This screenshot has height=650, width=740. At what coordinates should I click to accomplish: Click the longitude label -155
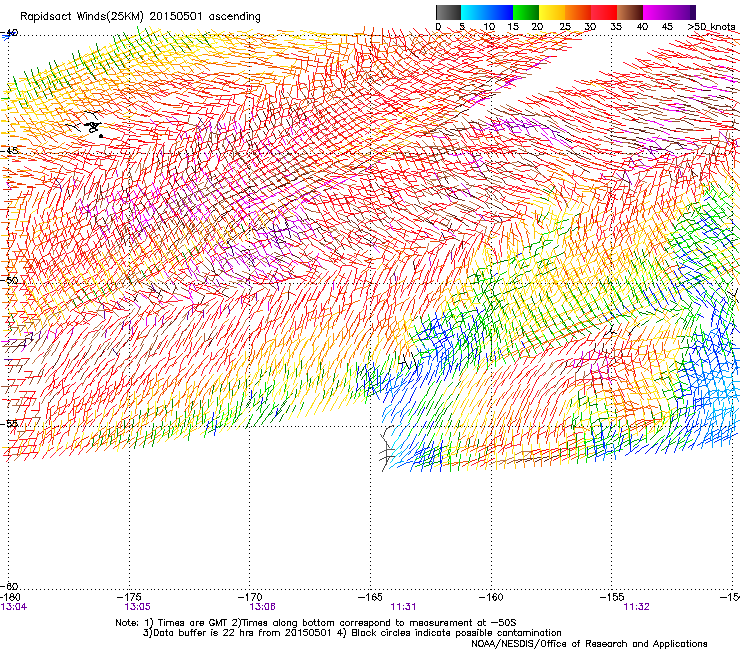pos(612,597)
